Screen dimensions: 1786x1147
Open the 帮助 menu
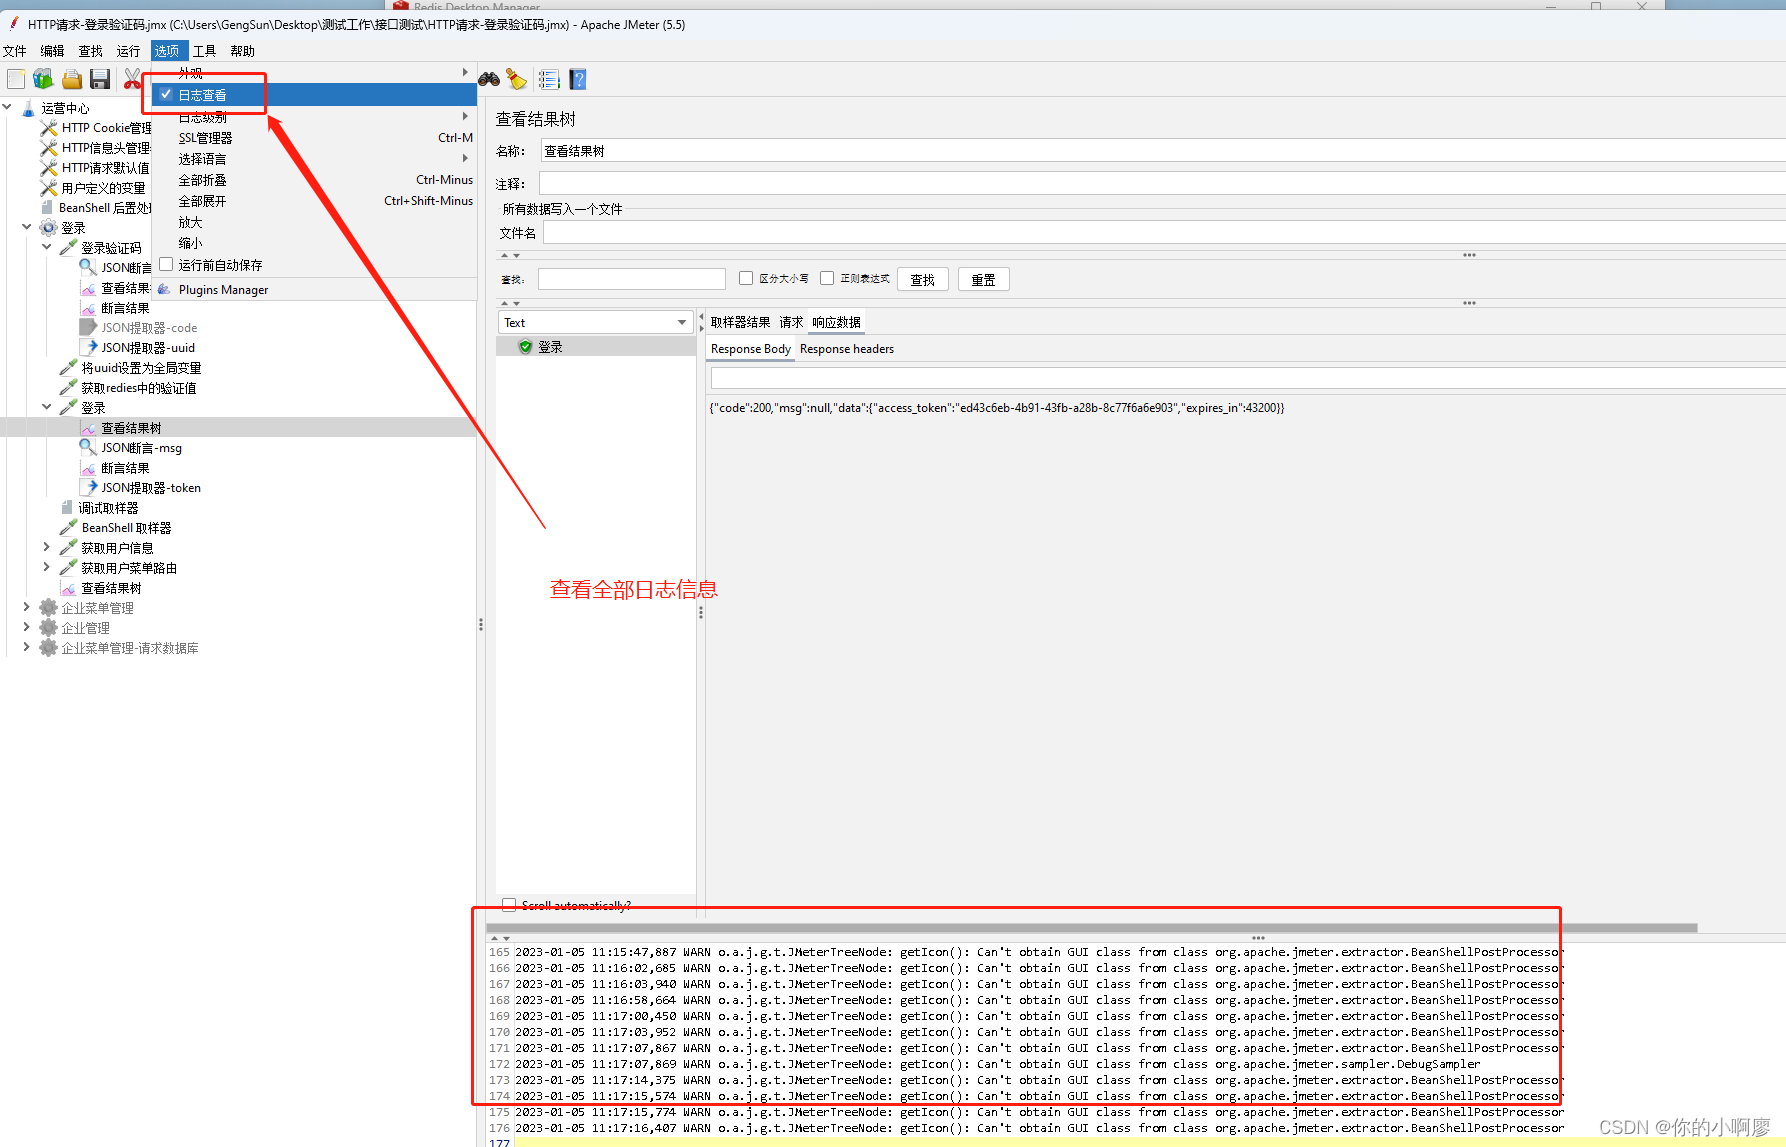click(243, 51)
